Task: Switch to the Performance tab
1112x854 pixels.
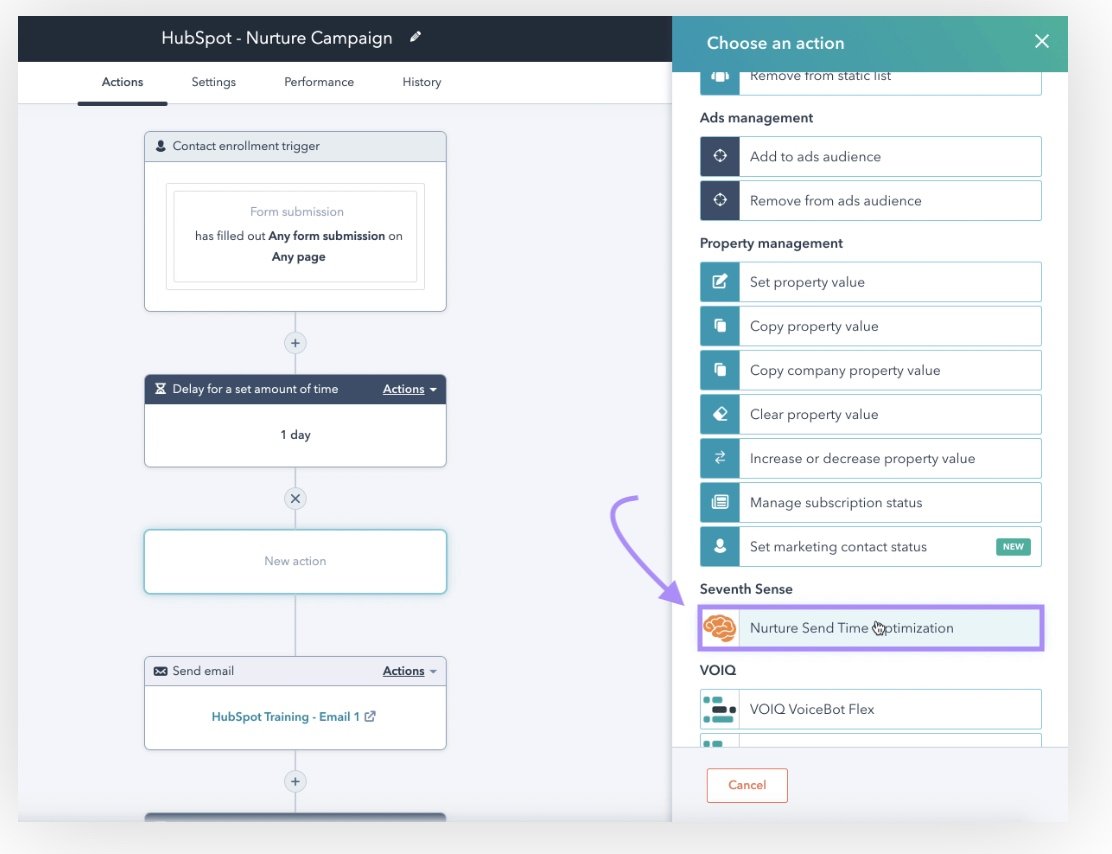Action: tap(318, 82)
